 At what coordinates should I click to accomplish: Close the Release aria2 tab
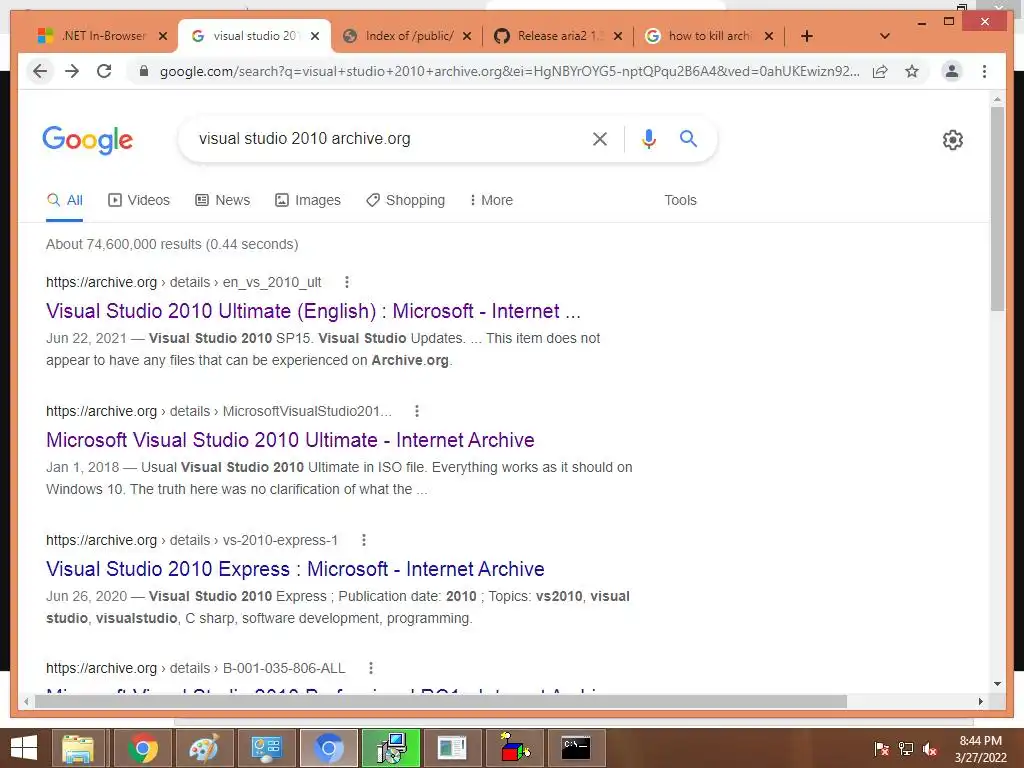618,36
